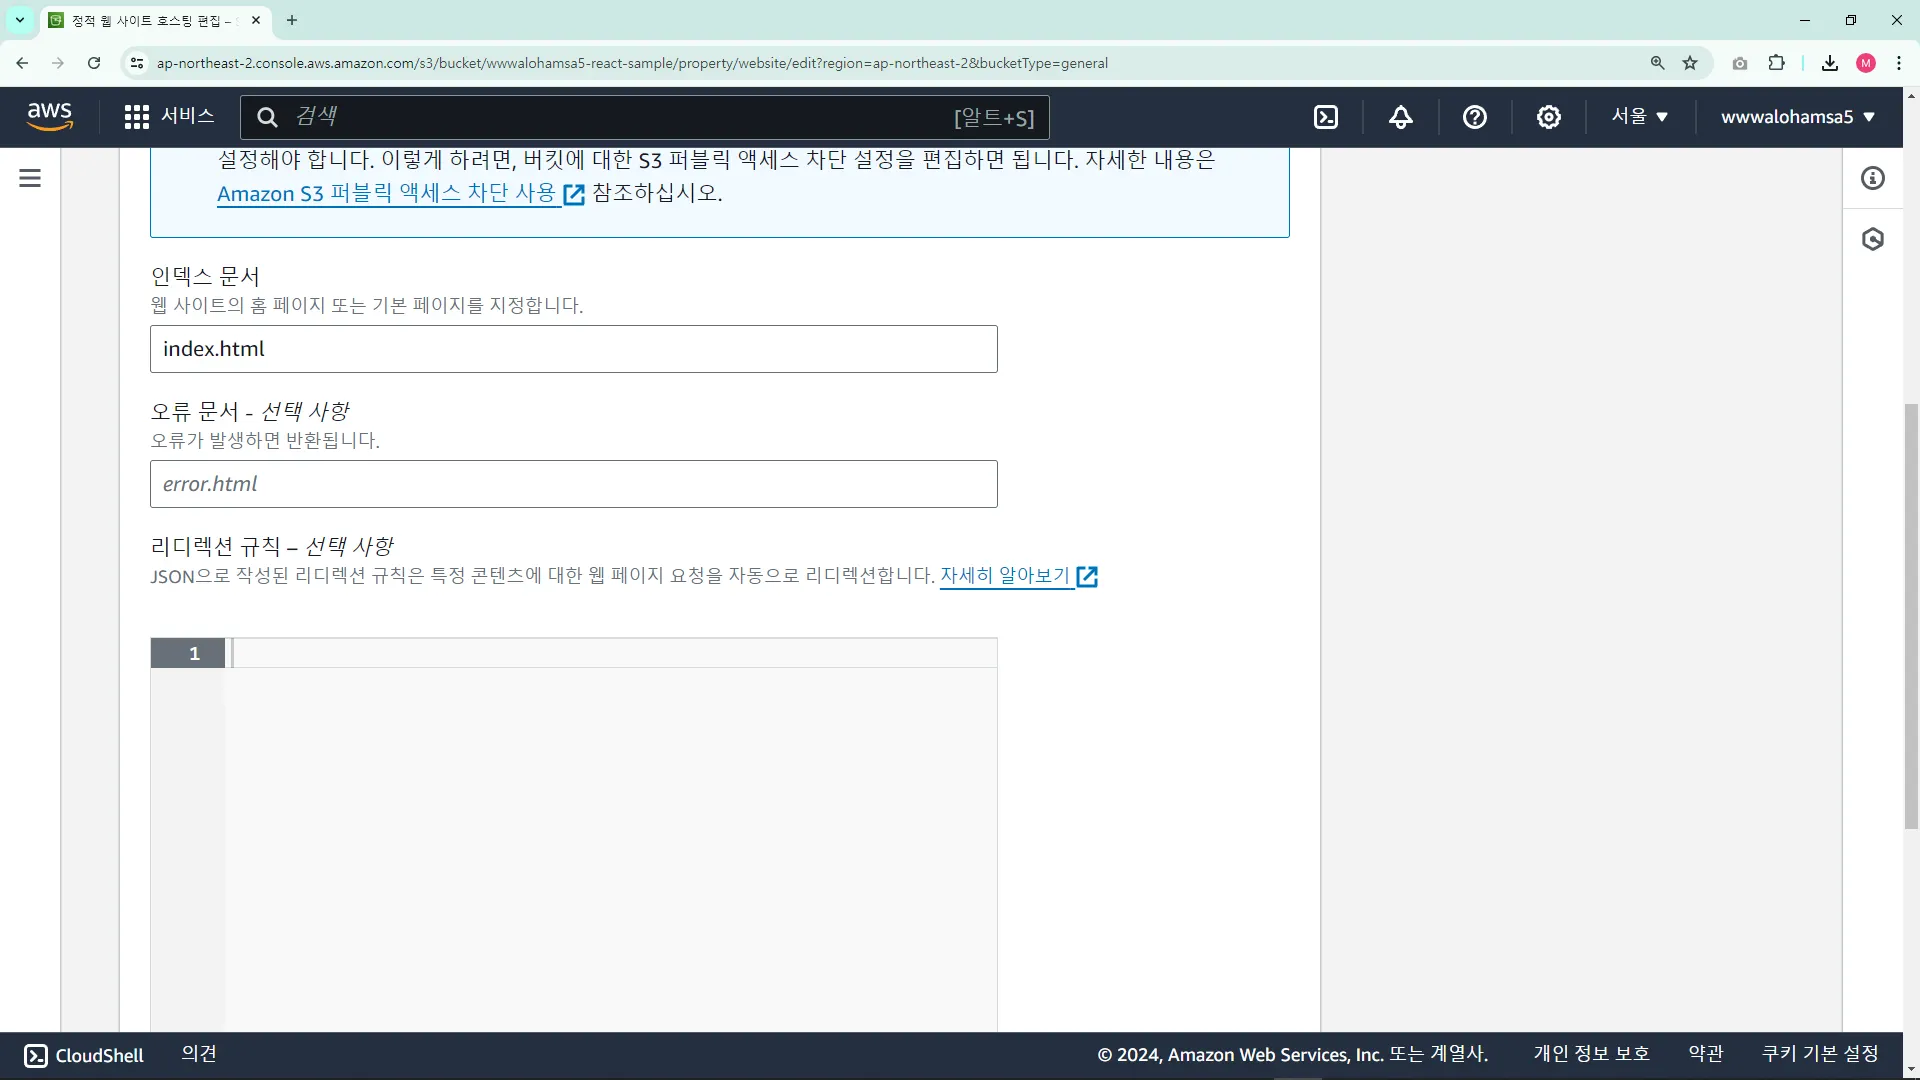This screenshot has height=1080, width=1920.
Task: Open the AWS notifications bell
Action: click(x=1400, y=117)
